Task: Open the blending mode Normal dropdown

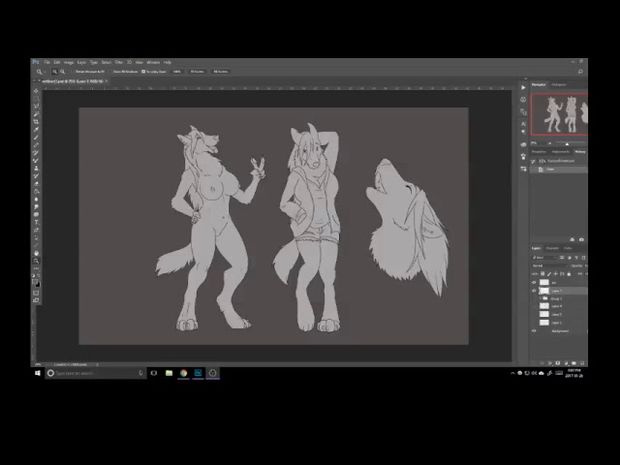Action: pyautogui.click(x=550, y=266)
